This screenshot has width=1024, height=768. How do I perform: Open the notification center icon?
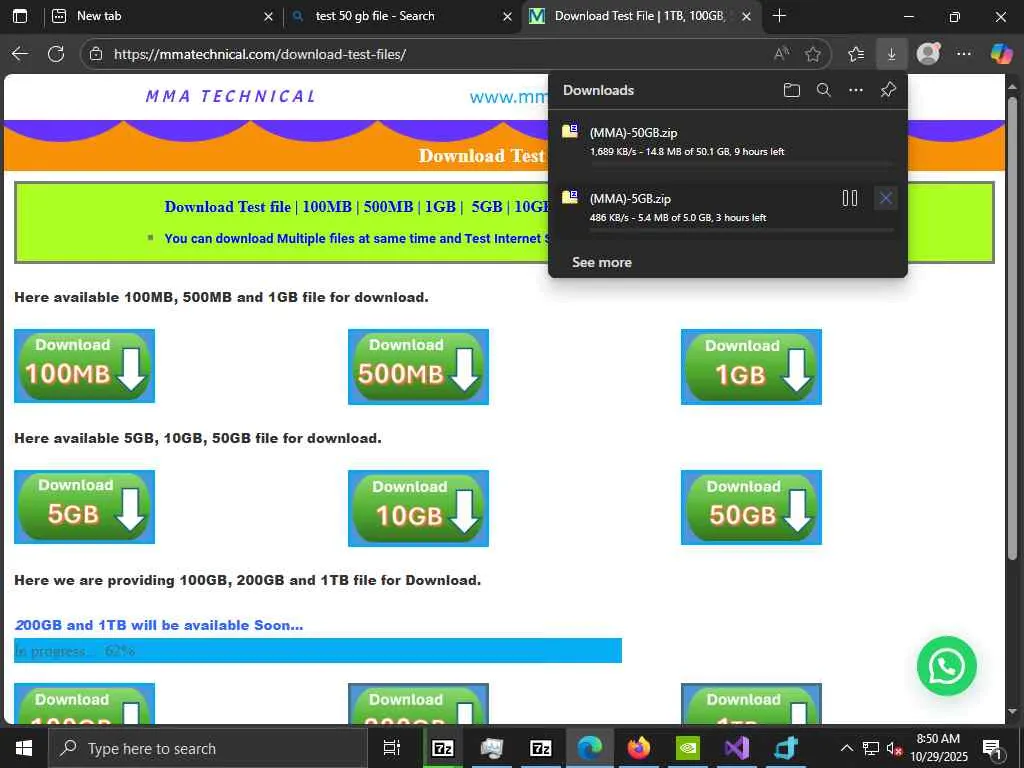993,748
